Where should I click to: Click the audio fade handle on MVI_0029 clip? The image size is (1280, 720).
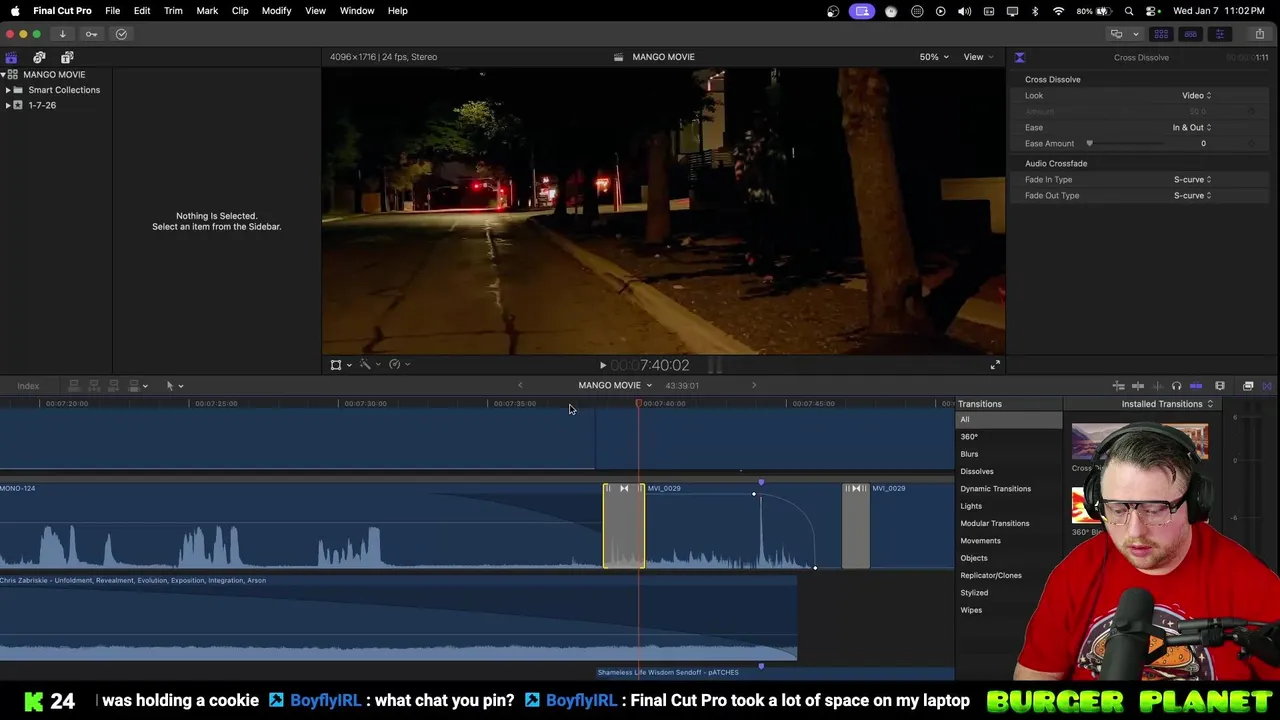point(754,494)
